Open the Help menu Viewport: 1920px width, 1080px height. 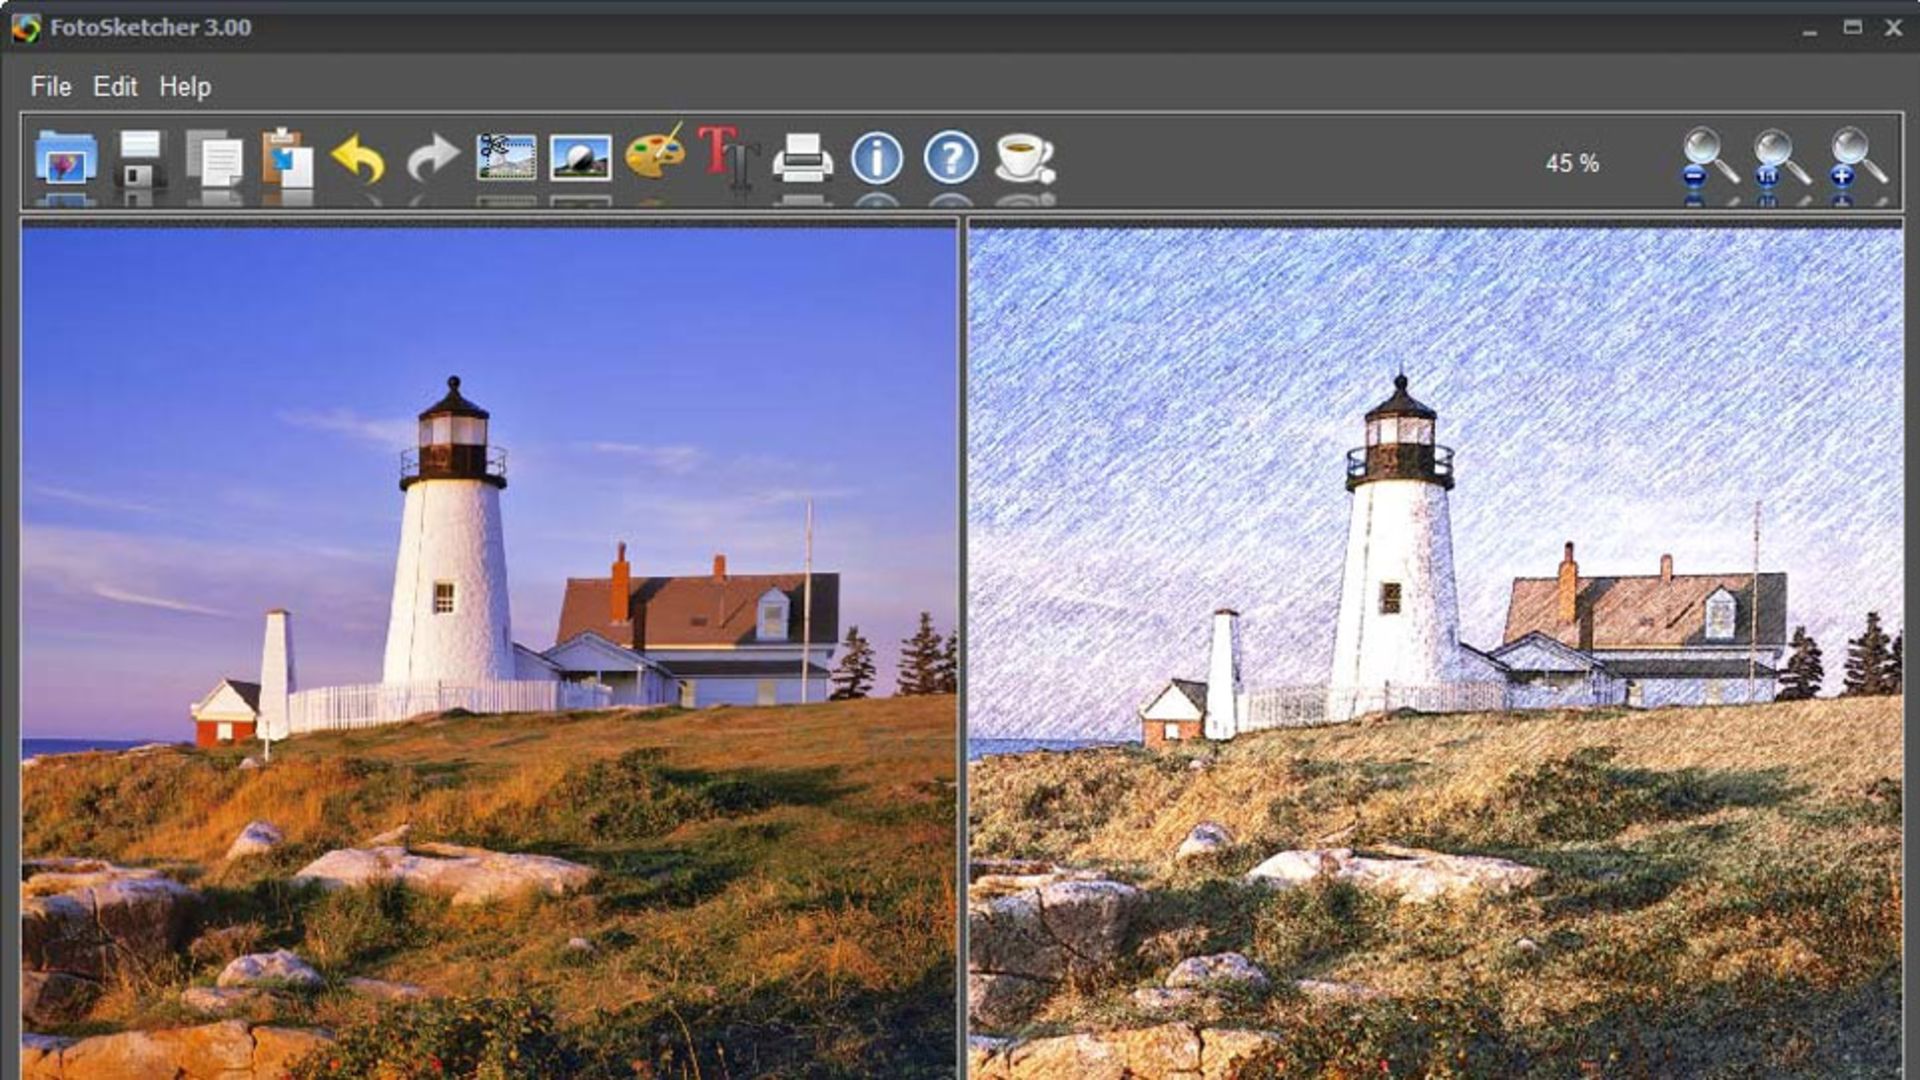click(185, 87)
